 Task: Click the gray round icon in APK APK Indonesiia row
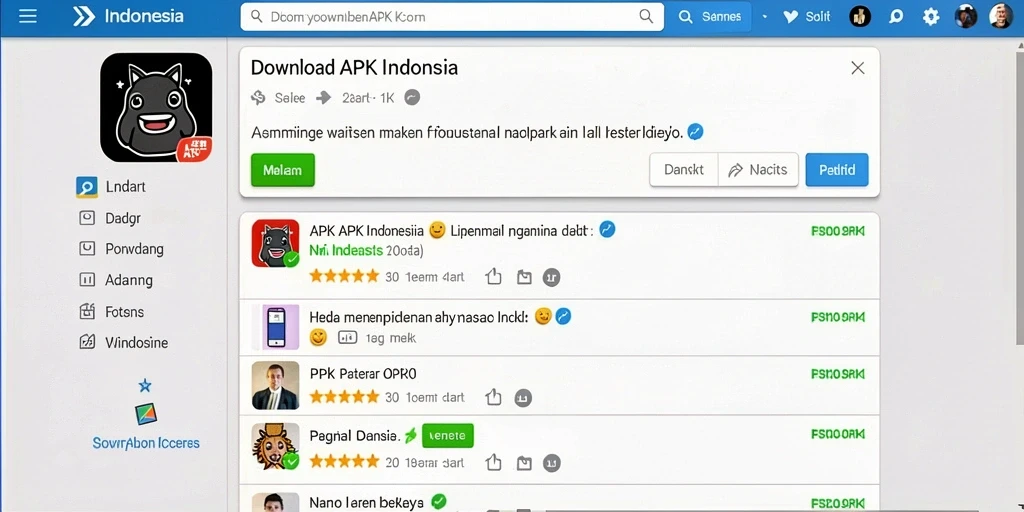552,278
